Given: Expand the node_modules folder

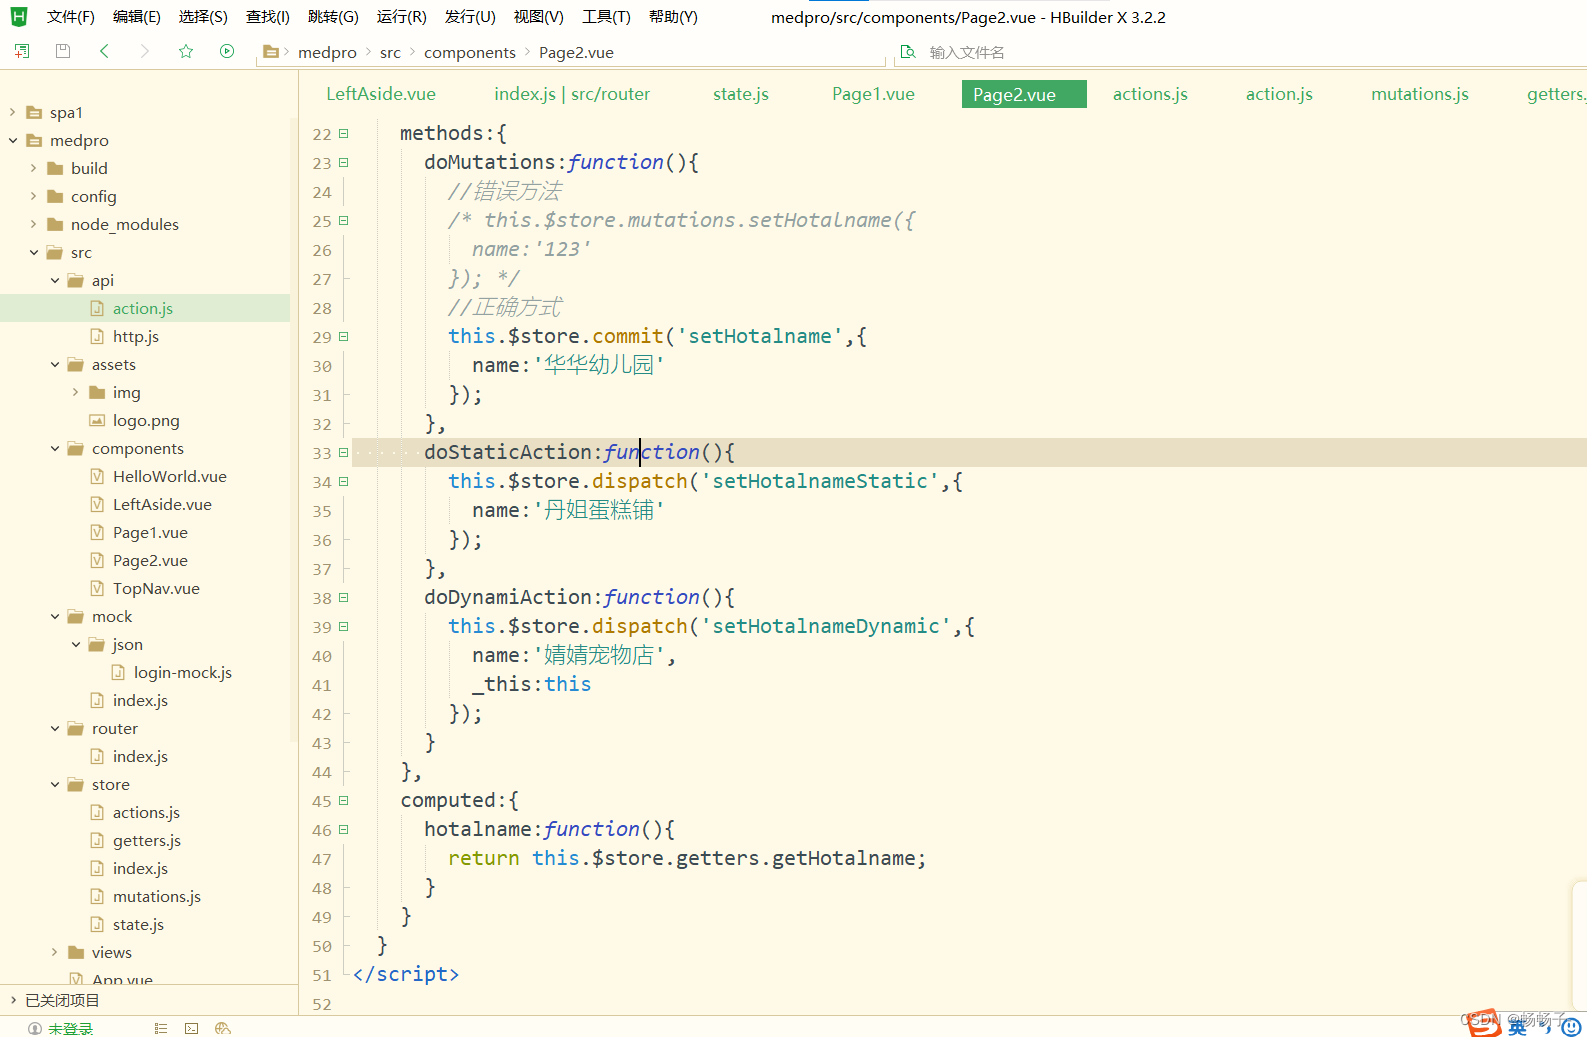Looking at the screenshot, I should pyautogui.click(x=34, y=224).
